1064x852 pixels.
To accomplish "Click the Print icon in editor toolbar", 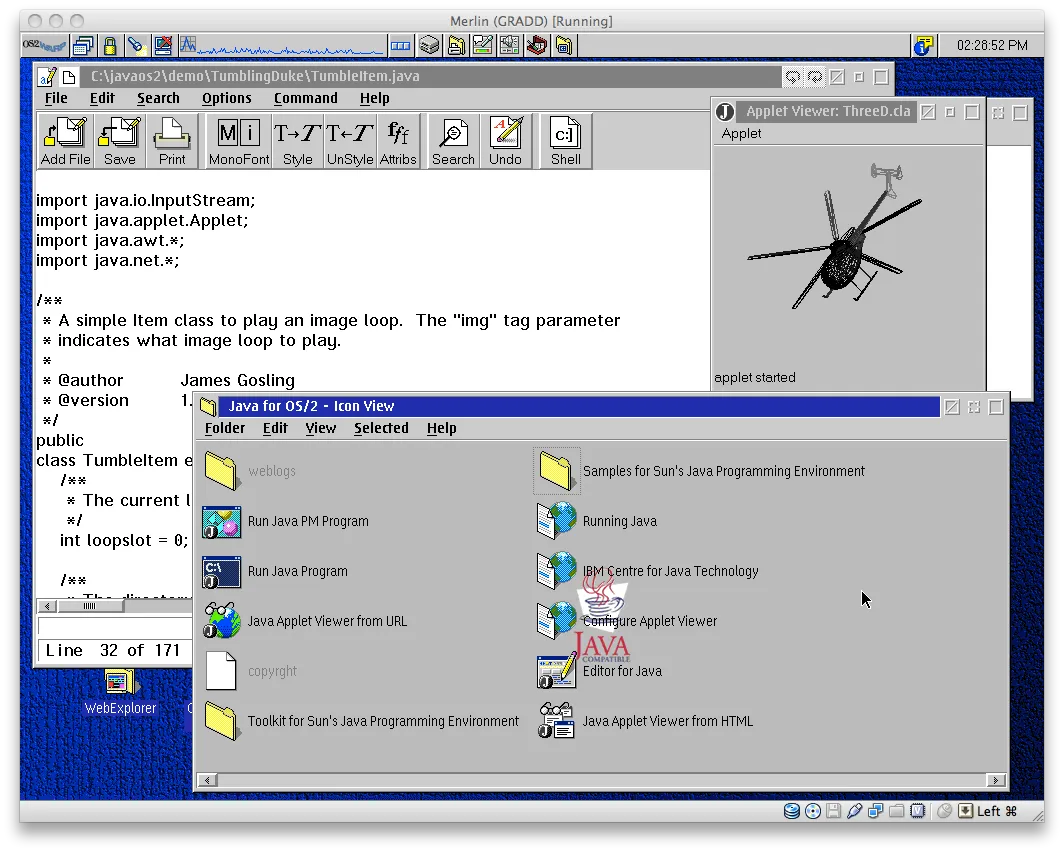I will [x=172, y=141].
